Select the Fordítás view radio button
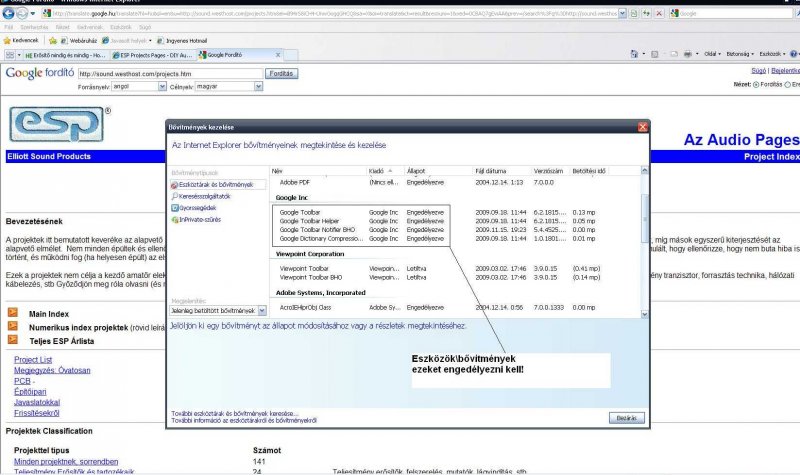The image size is (800, 475). coord(756,85)
